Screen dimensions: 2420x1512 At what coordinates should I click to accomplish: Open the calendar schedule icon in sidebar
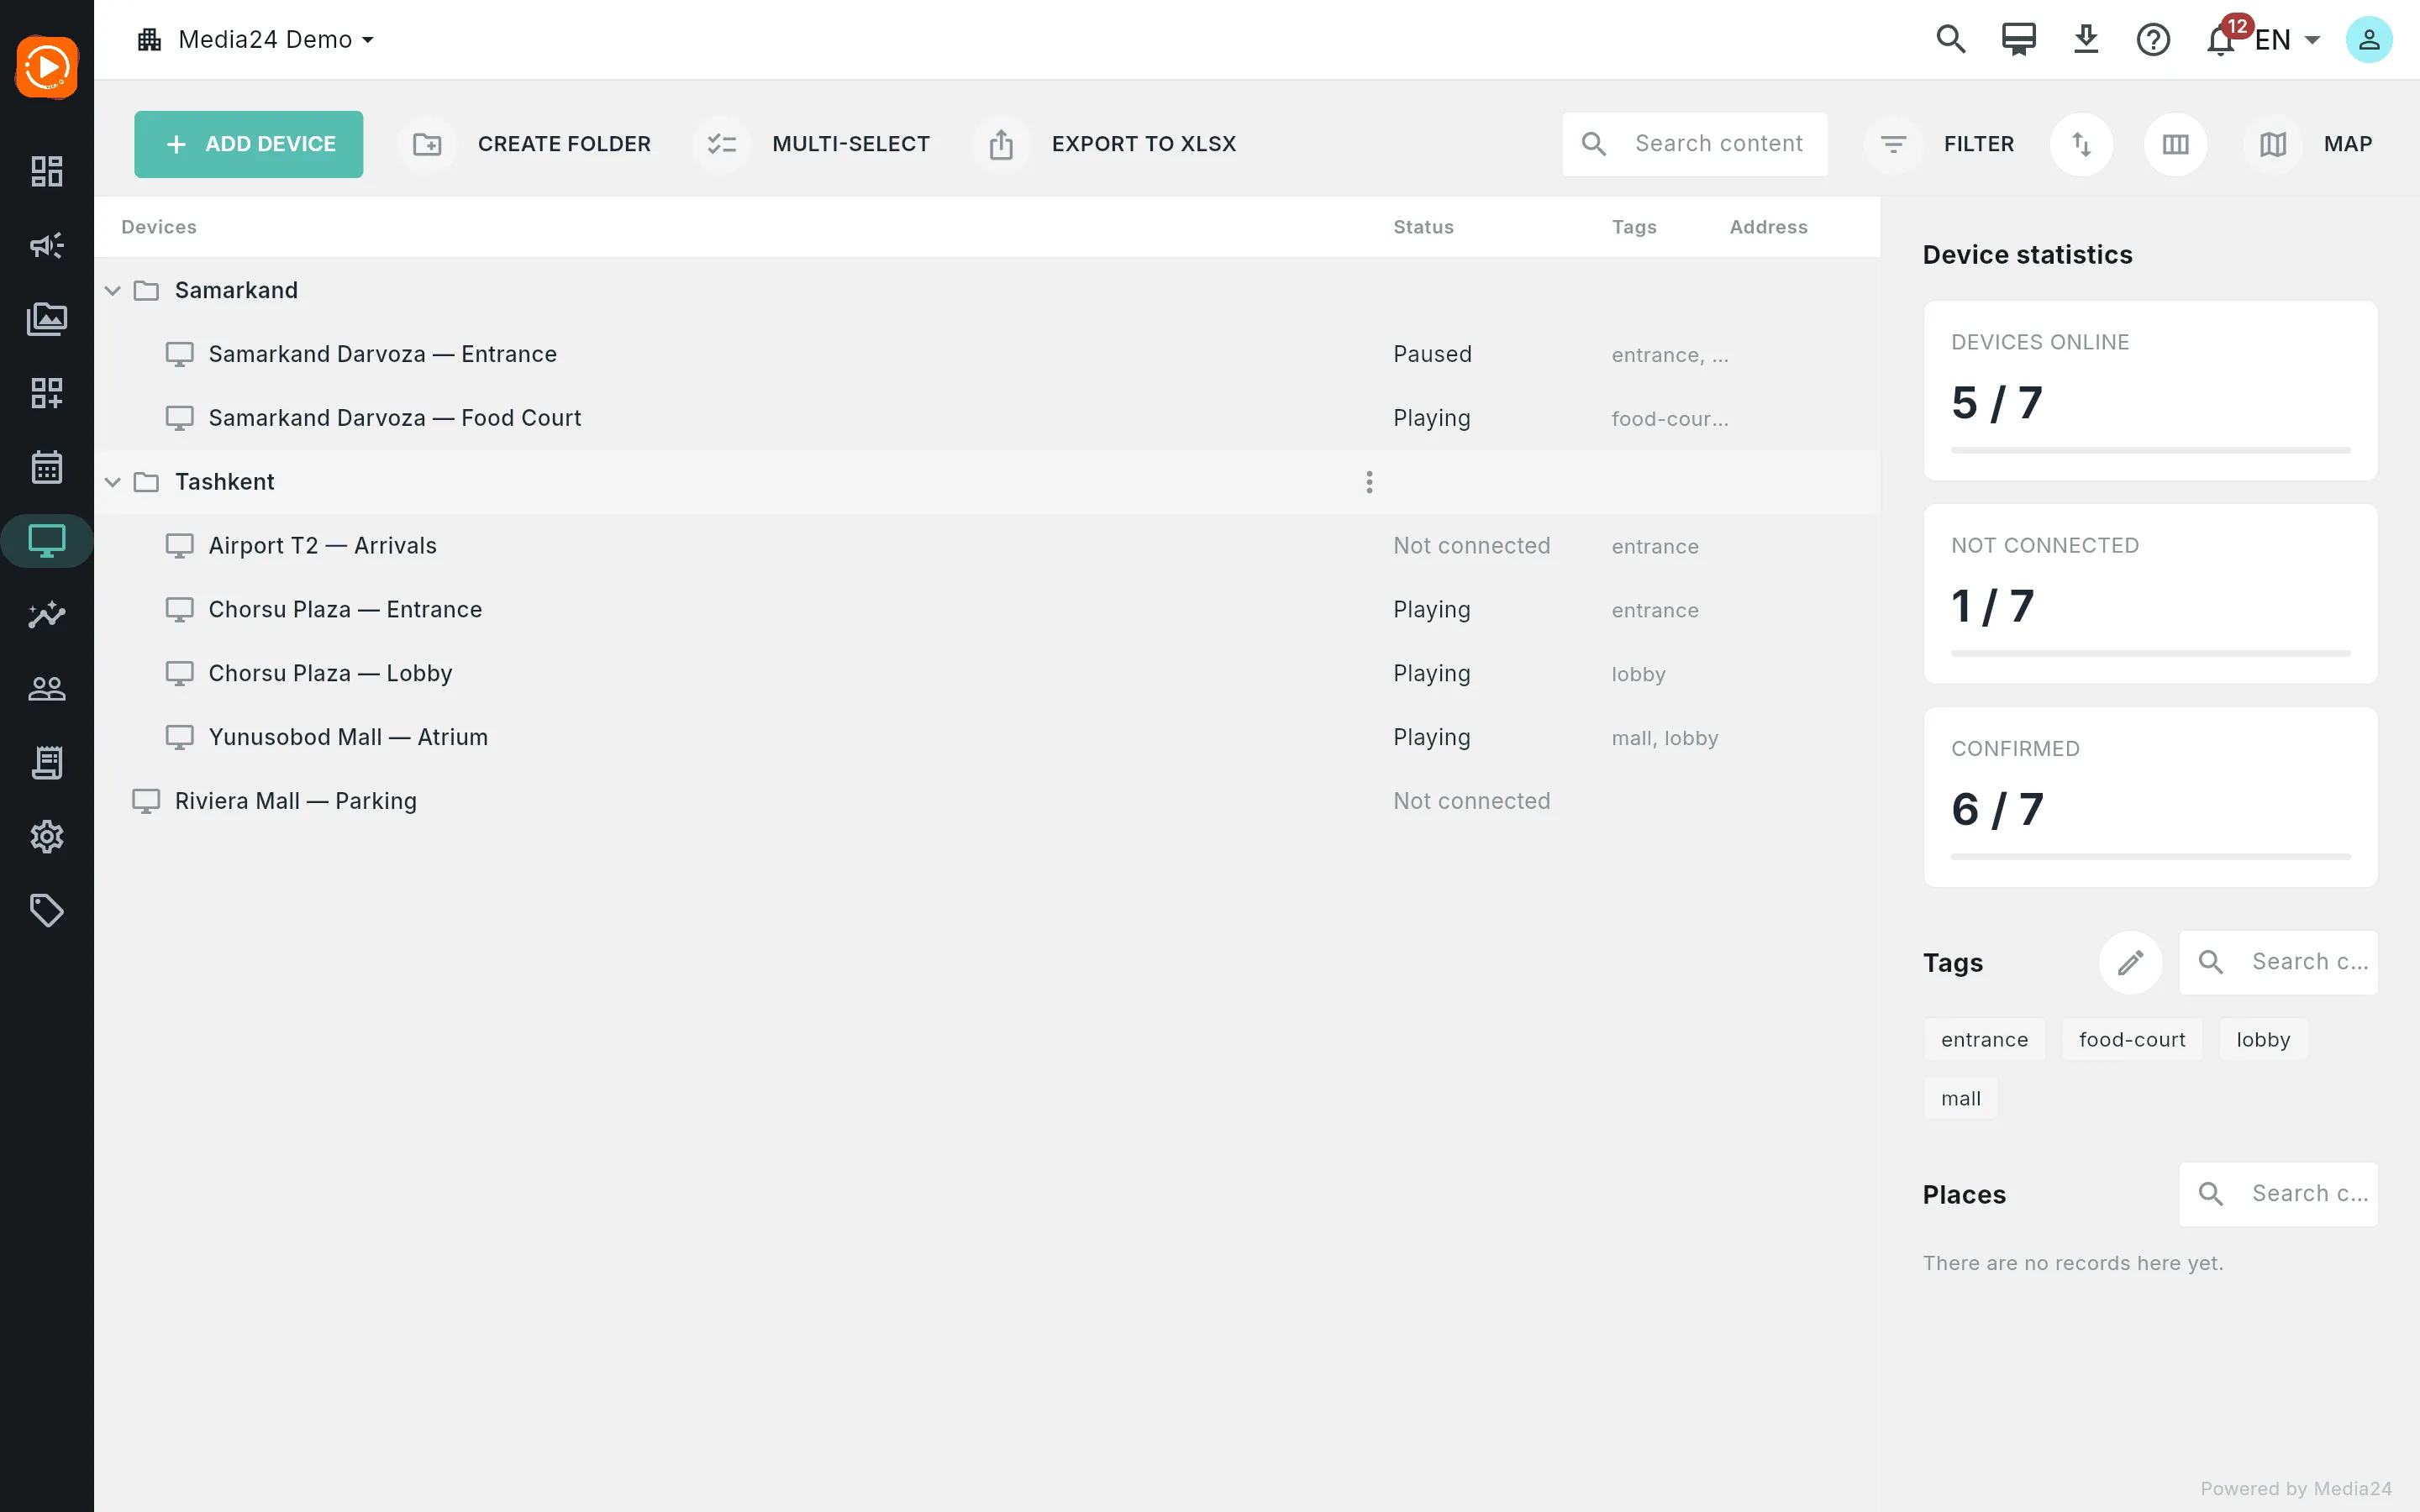click(x=47, y=467)
